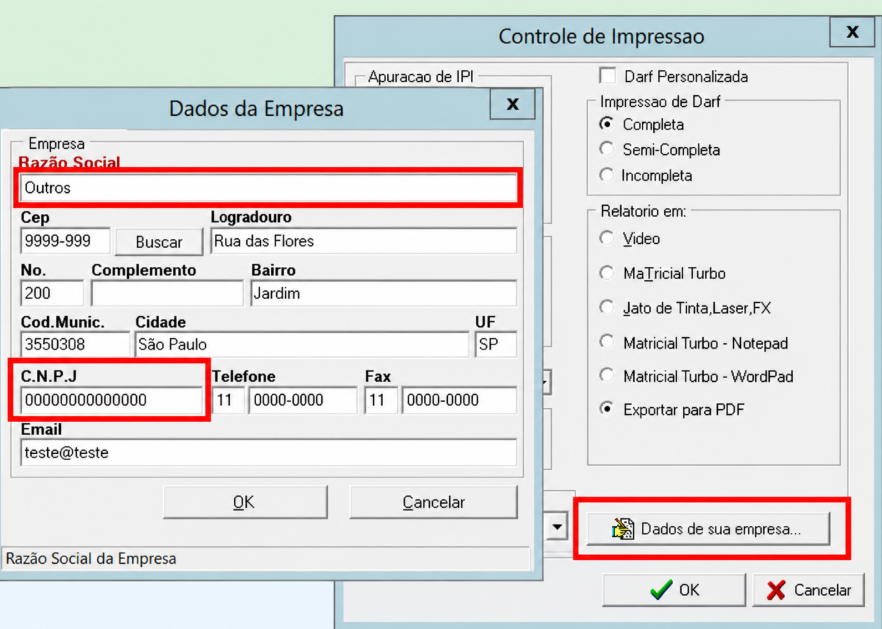Click the Fax number field 0000-0000

459,400
